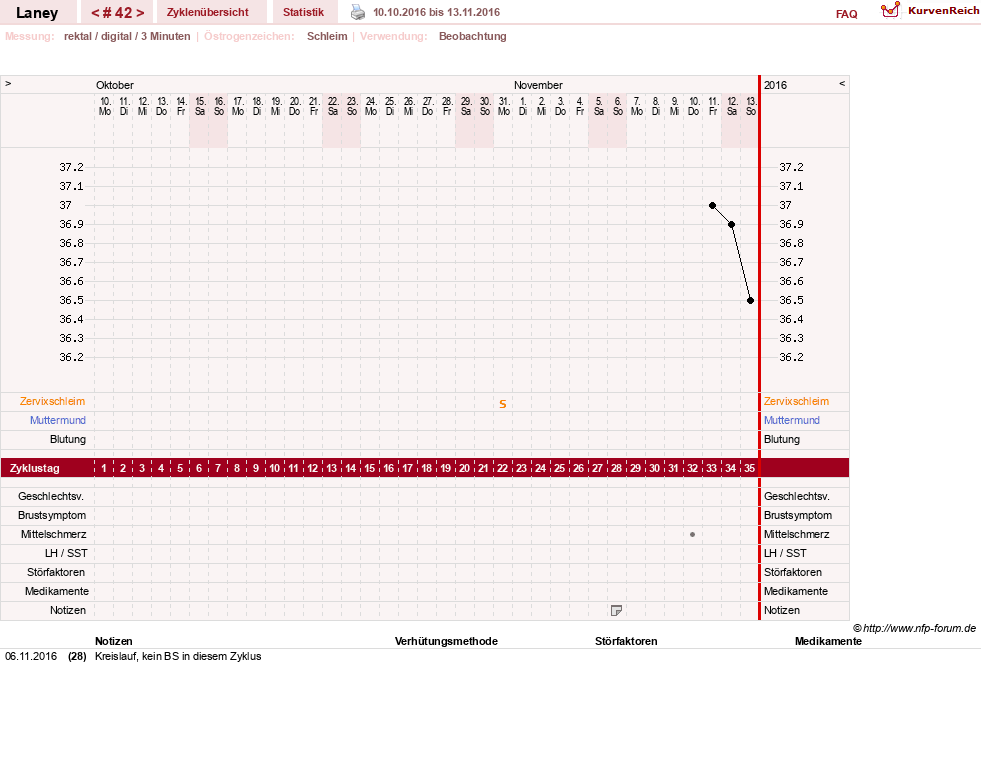
Task: Click the left Zervixschleim row label
Action: pos(53,402)
